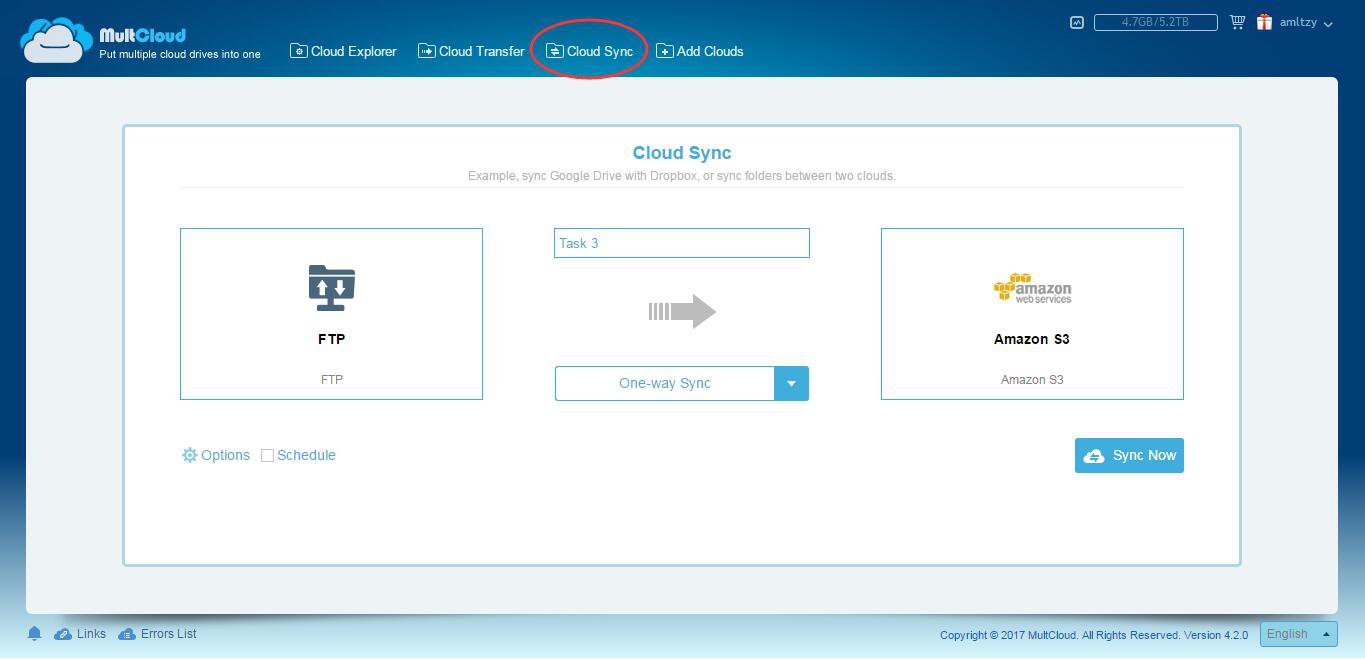Select the FTP source box
This screenshot has height=659, width=1365.
331,314
